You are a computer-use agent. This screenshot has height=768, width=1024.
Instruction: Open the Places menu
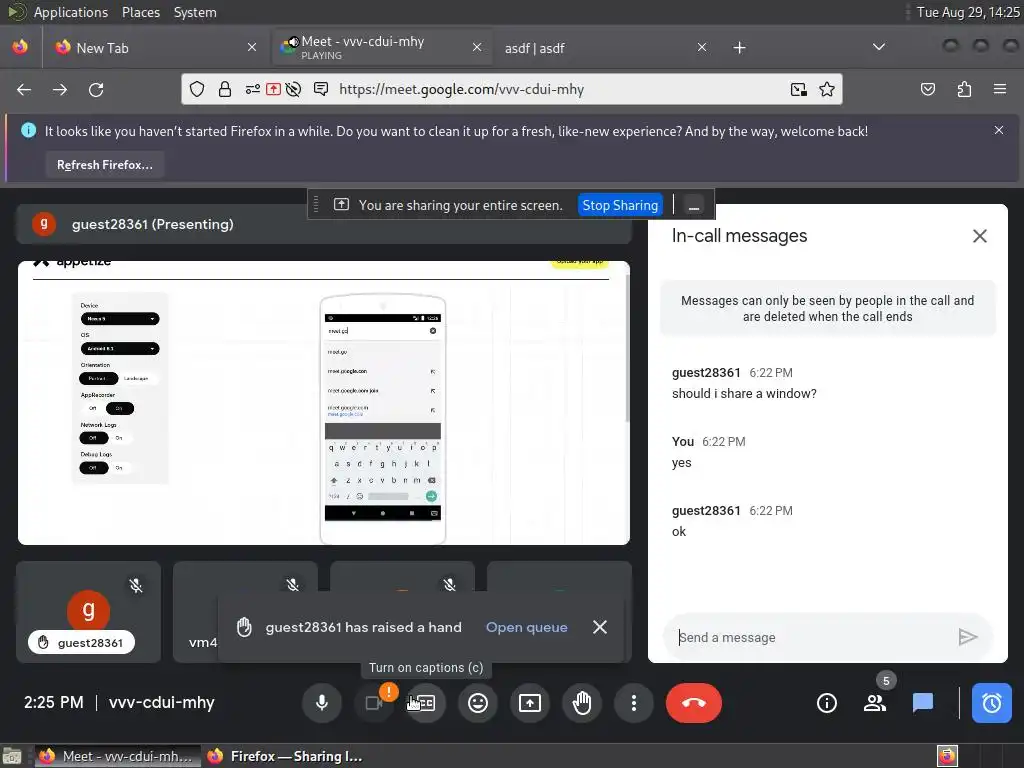click(x=140, y=12)
